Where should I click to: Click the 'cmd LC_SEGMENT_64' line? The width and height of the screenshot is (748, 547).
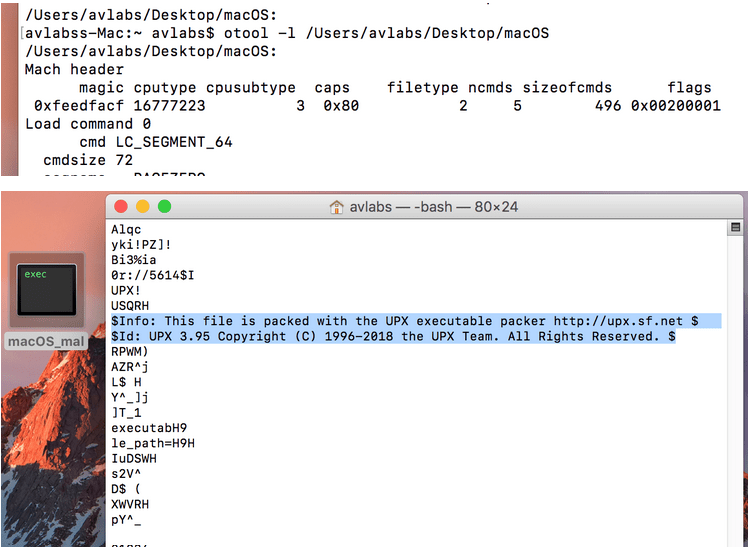[156, 142]
